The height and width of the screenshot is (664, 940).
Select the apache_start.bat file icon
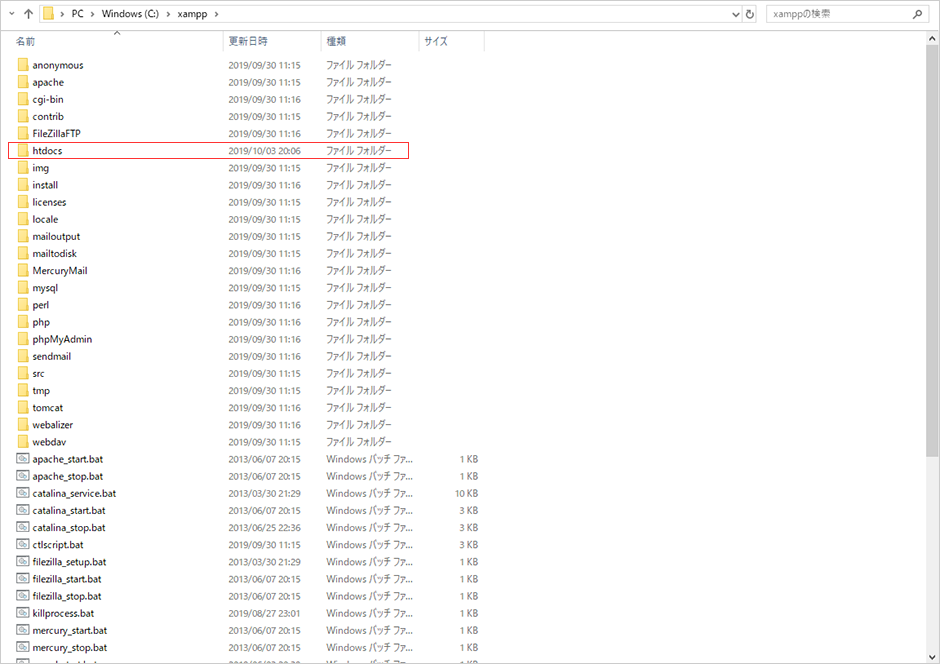click(x=24, y=459)
